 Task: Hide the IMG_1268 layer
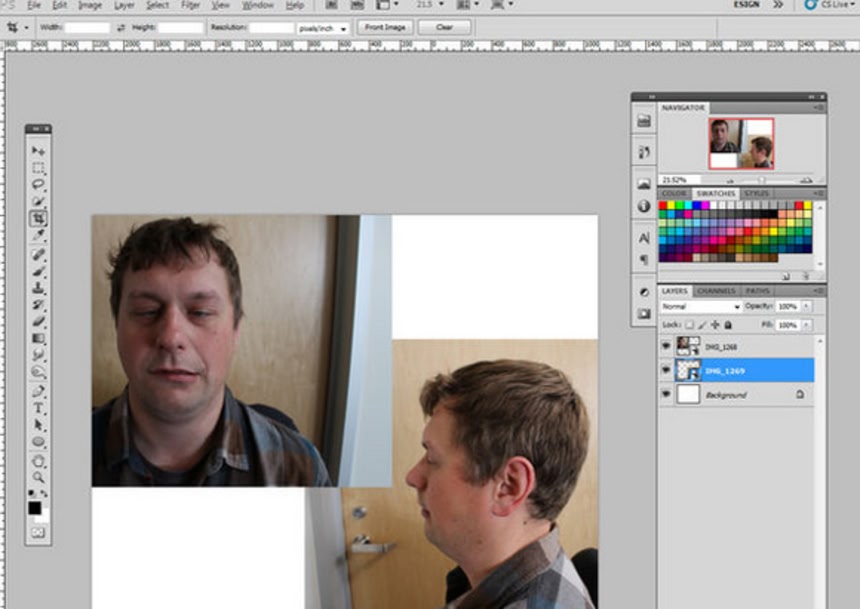click(667, 346)
